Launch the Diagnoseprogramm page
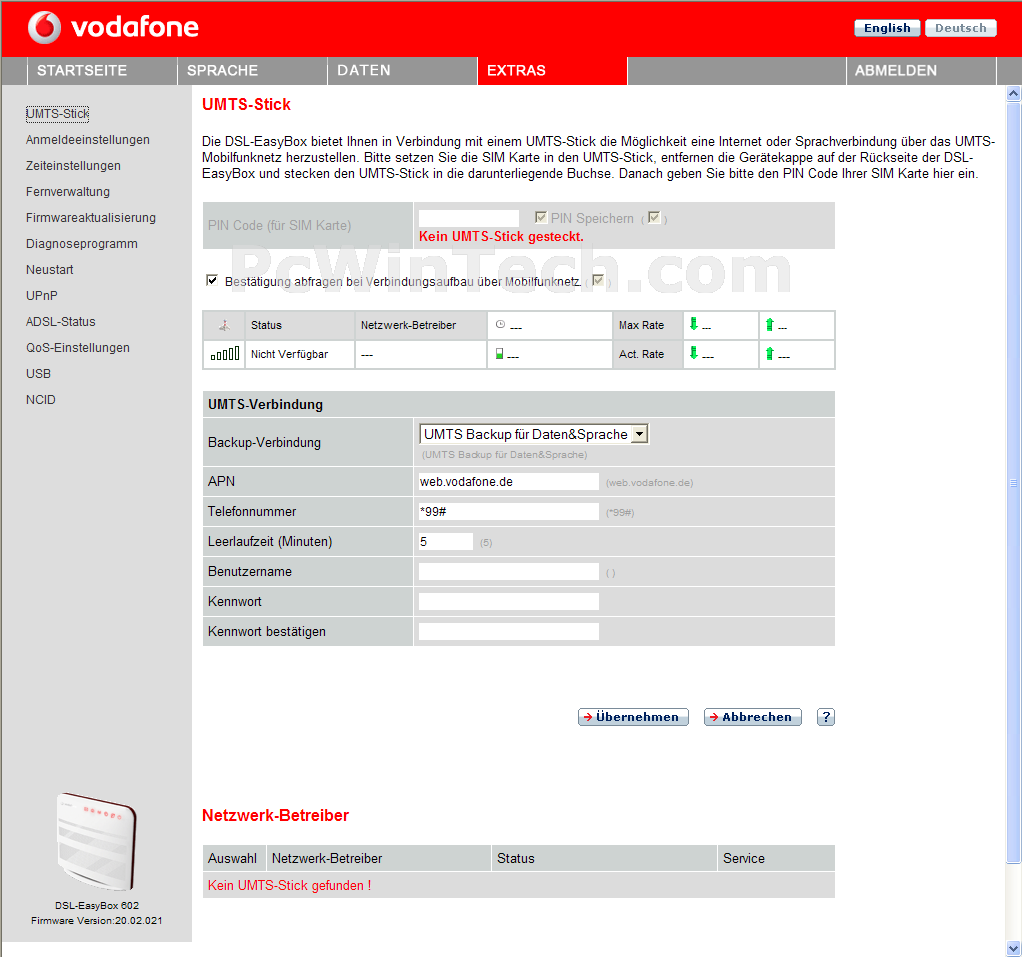The height and width of the screenshot is (957, 1022). (x=81, y=244)
